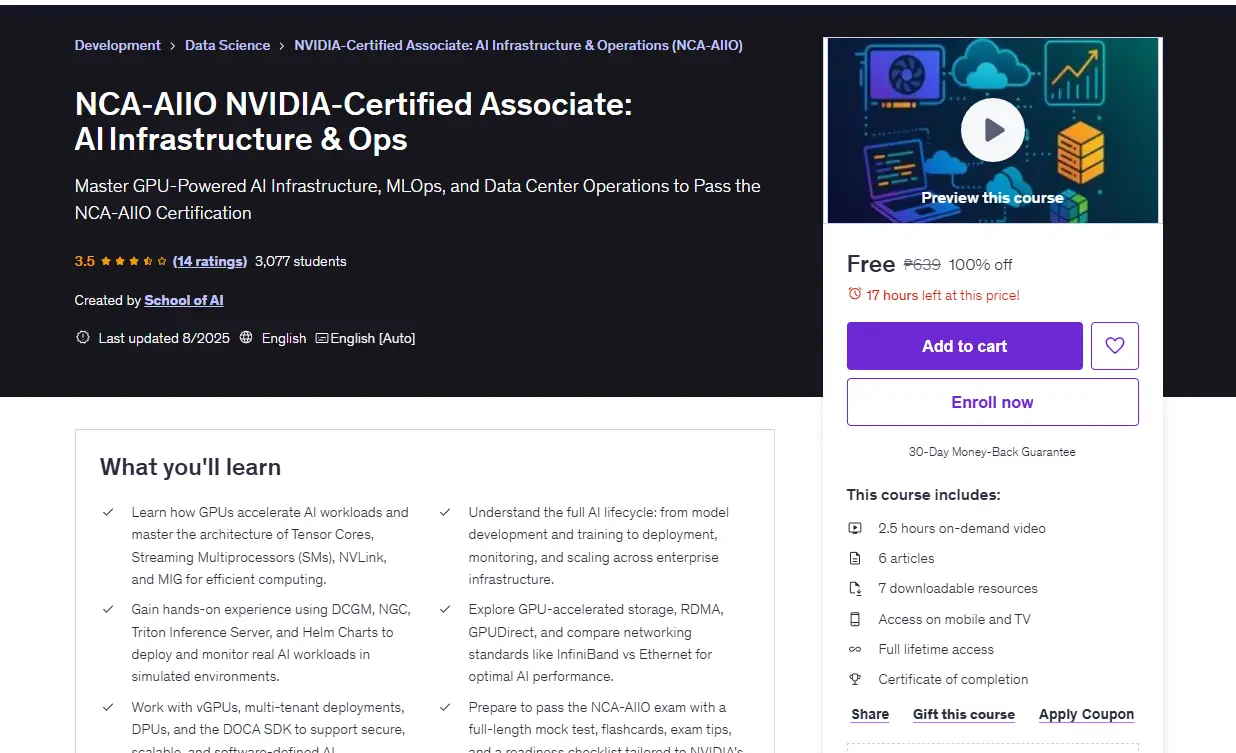Image resolution: width=1236 pixels, height=753 pixels.
Task: Click the What you'll learn heading
Action: (x=190, y=467)
